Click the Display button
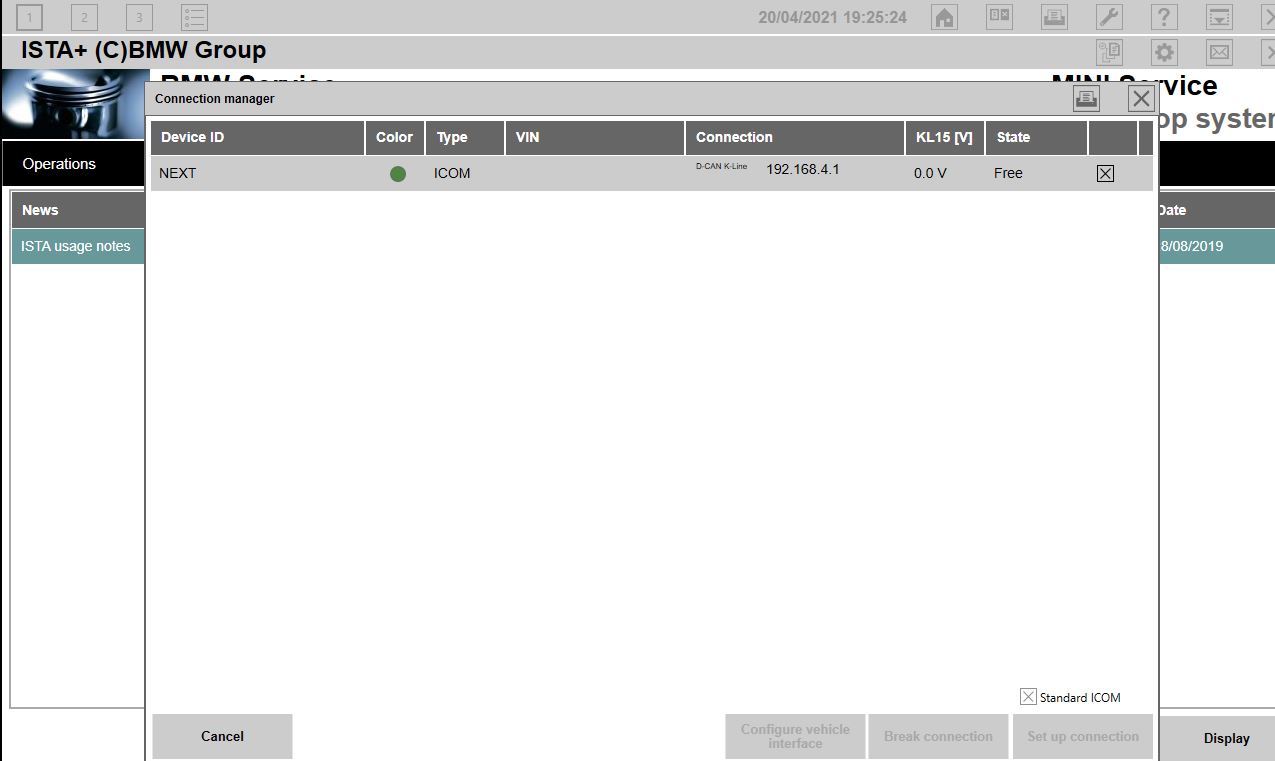 tap(1226, 738)
